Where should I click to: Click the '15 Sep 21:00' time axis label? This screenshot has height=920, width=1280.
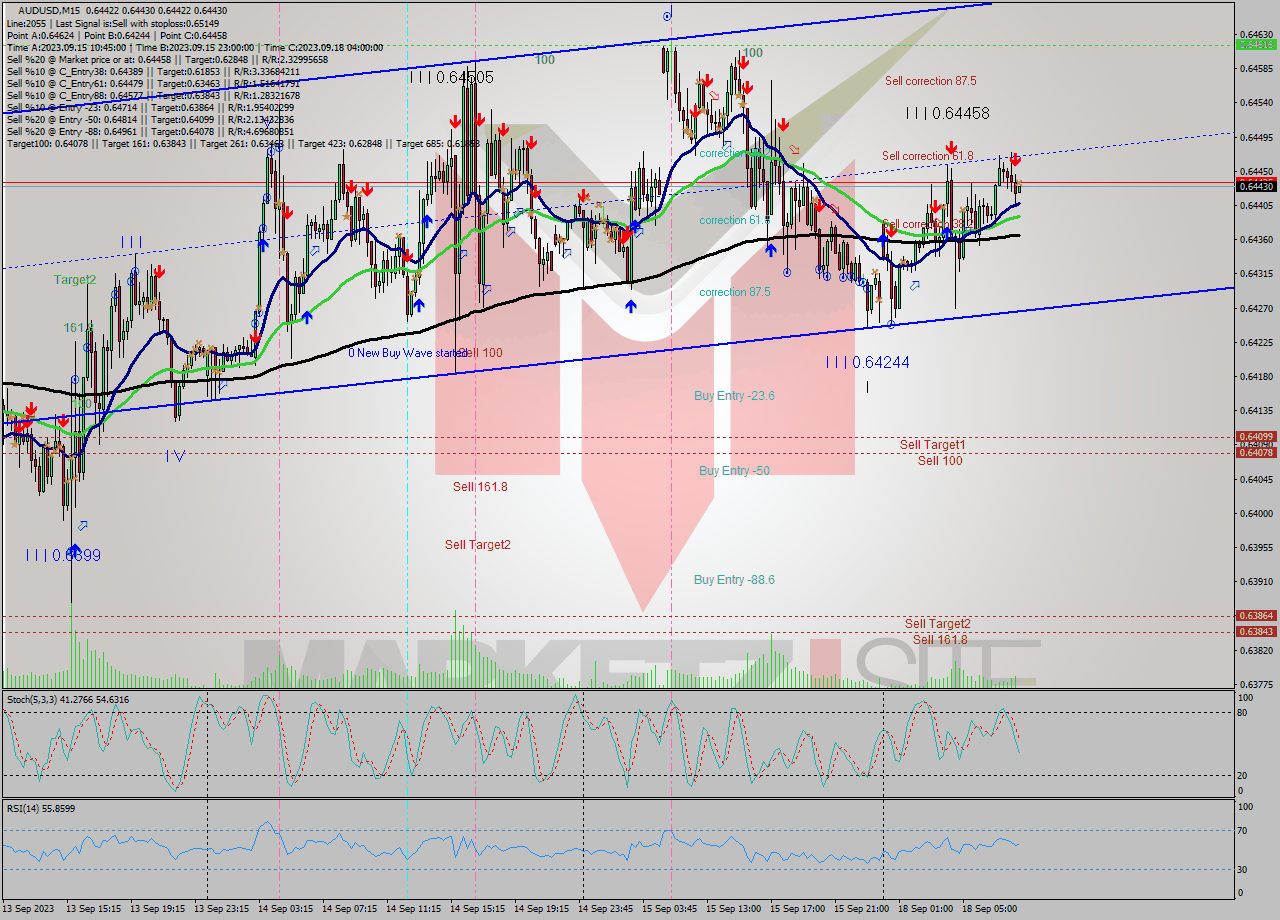[x=861, y=909]
